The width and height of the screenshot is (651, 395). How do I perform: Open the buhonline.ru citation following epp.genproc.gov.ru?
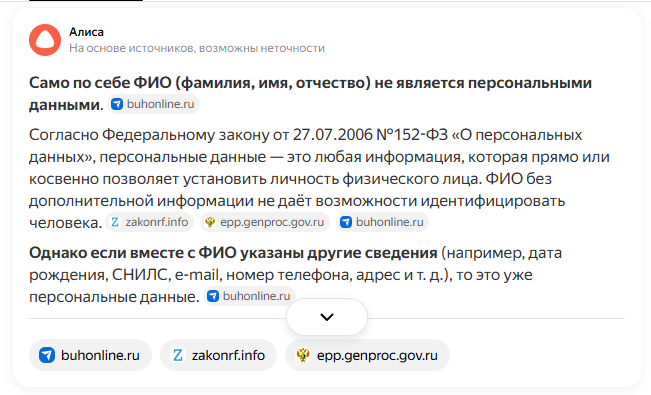click(382, 222)
